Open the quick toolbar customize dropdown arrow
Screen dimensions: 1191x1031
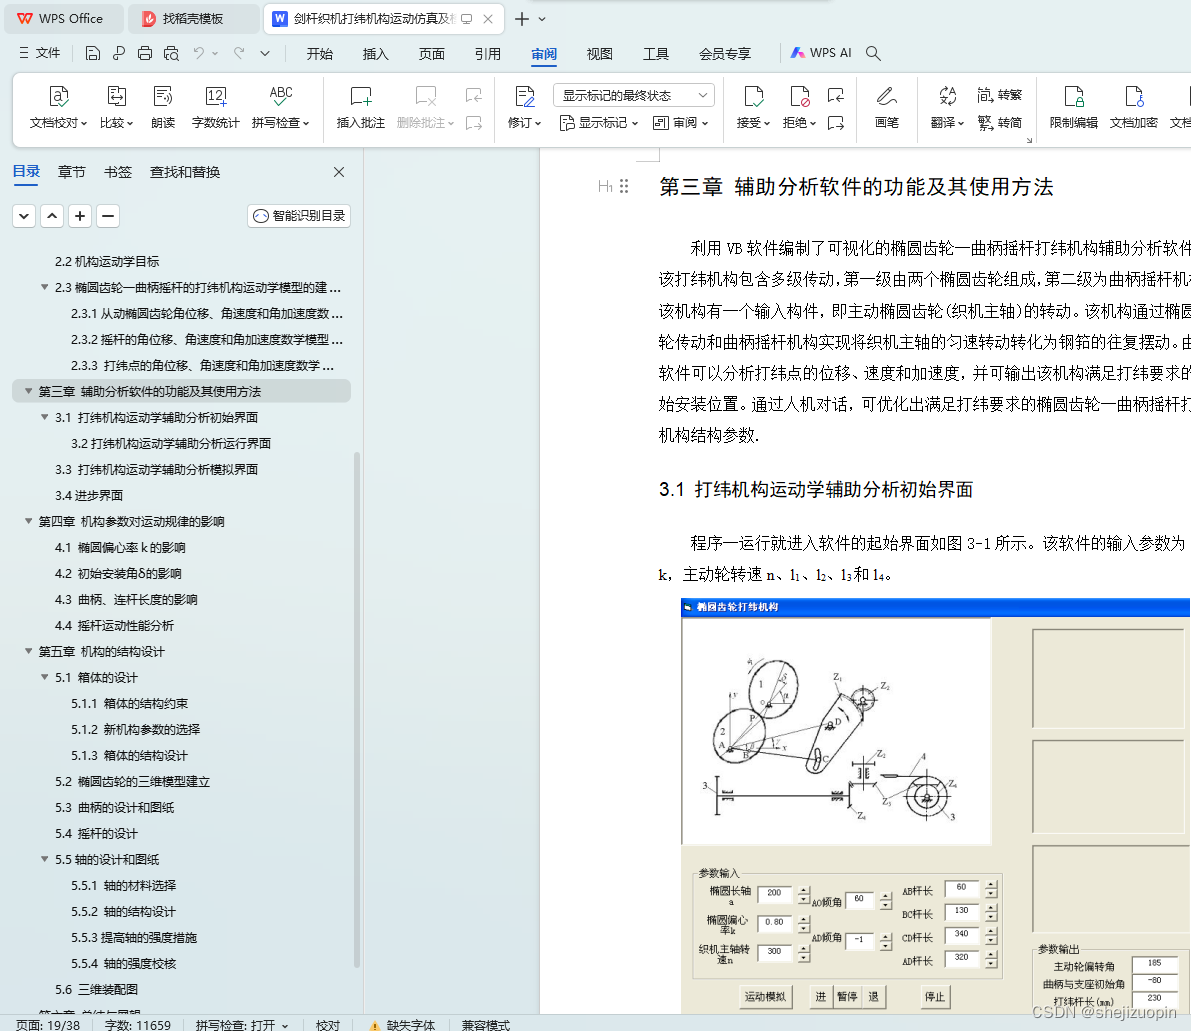(264, 53)
